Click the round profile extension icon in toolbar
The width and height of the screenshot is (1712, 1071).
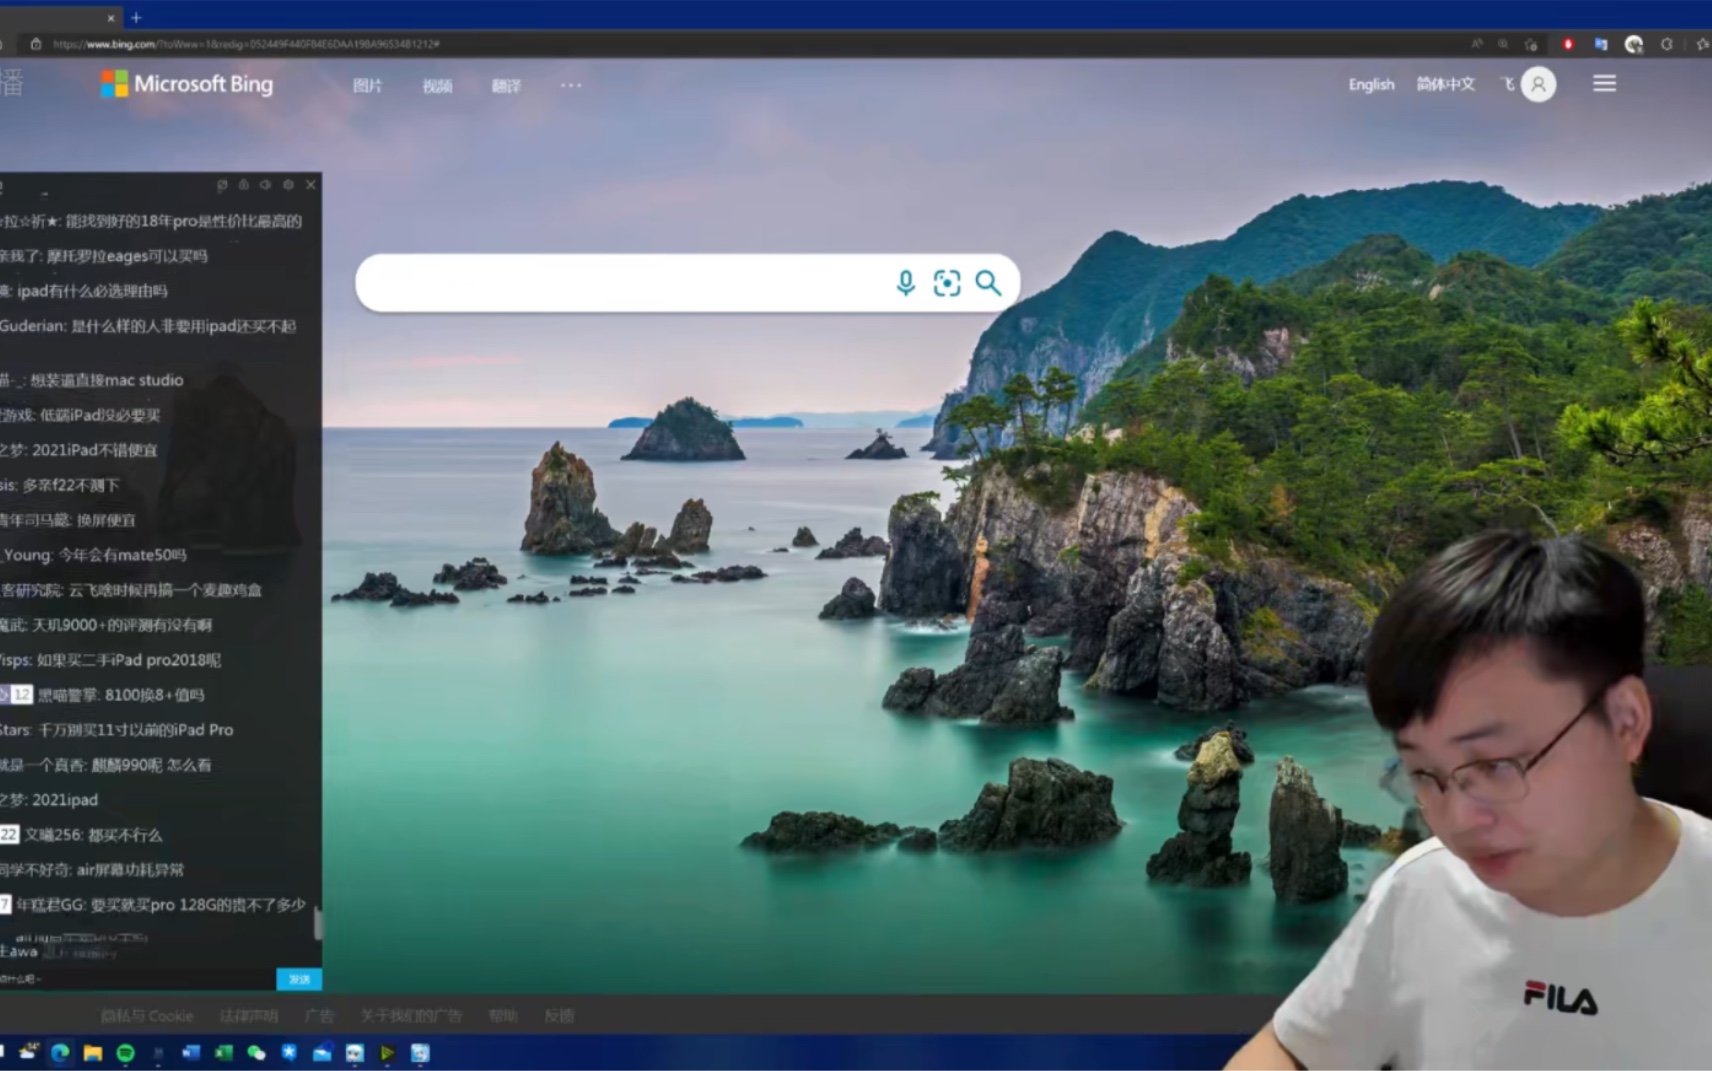pos(1634,44)
